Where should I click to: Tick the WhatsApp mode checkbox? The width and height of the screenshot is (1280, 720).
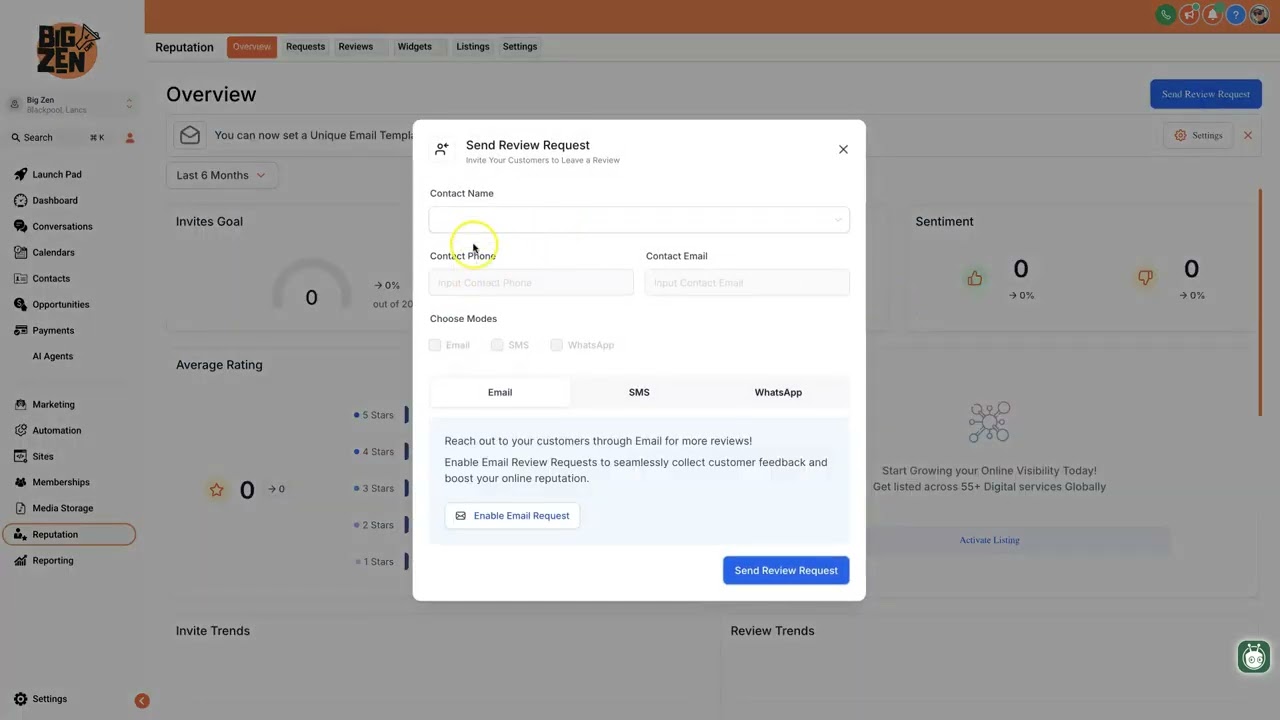[x=557, y=345]
